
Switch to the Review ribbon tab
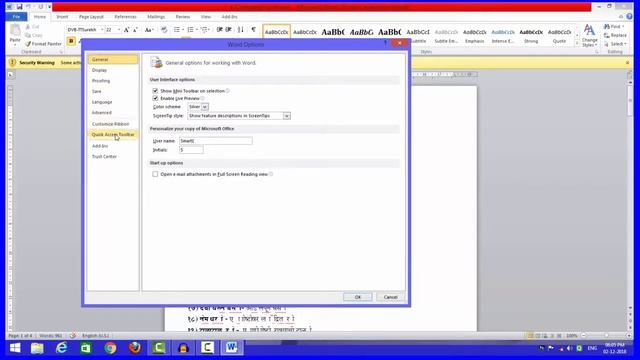[182, 17]
